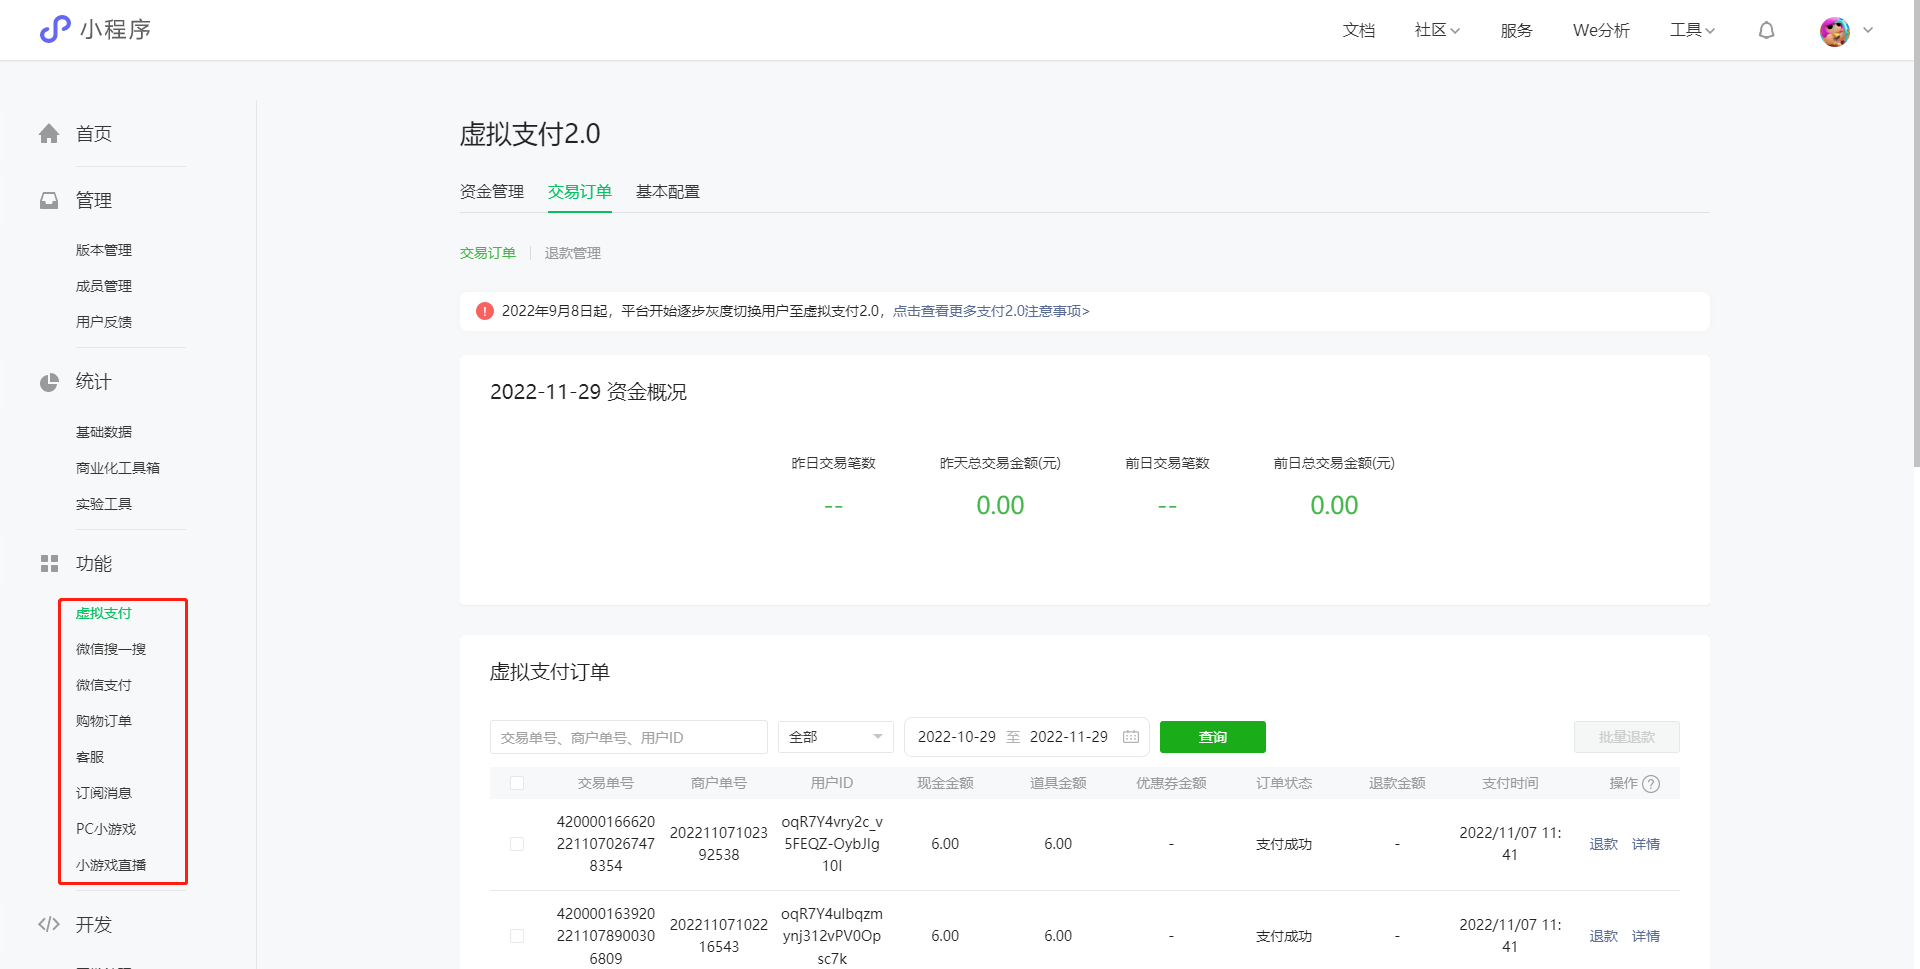Viewport: 1920px width, 969px height.
Task: Expand the 工具 dropdown menu
Action: 1692,30
